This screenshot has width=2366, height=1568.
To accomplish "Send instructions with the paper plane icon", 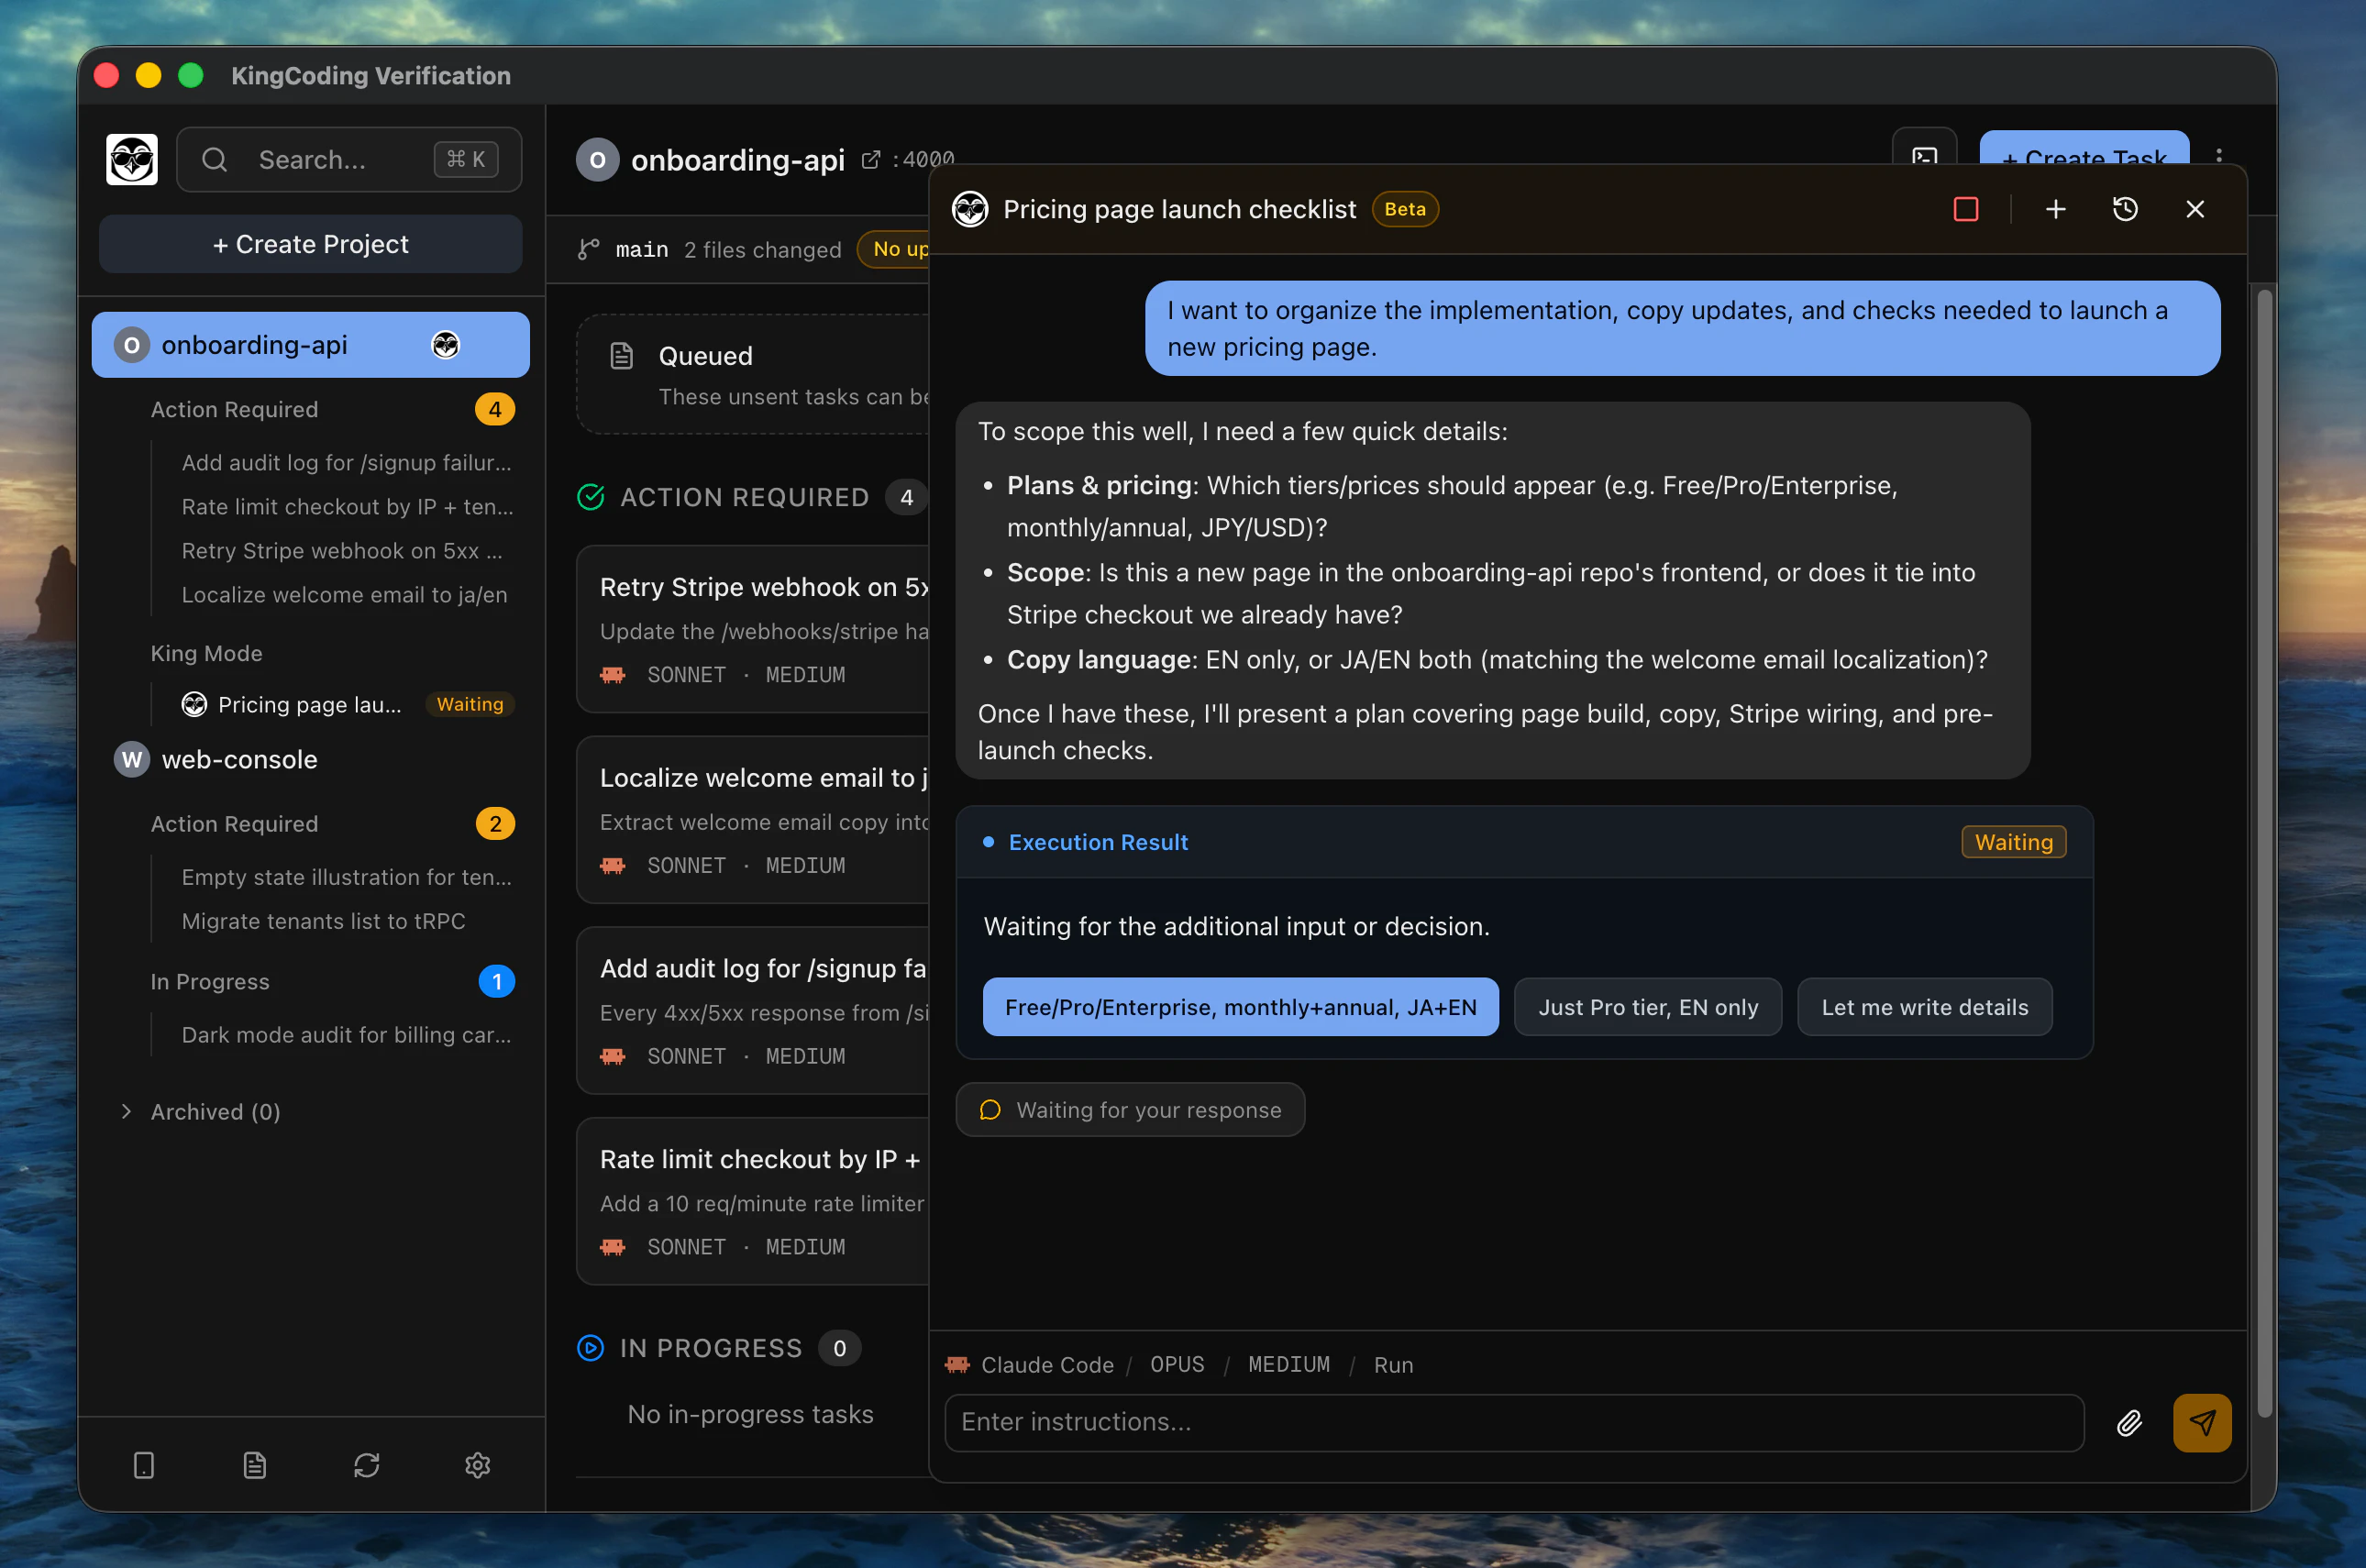I will coord(2201,1422).
